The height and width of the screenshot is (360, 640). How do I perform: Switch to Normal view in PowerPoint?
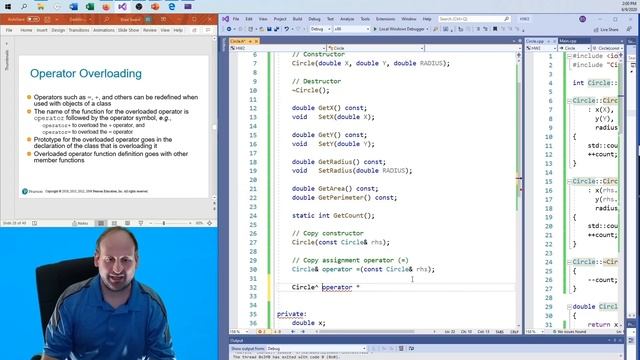click(101, 223)
